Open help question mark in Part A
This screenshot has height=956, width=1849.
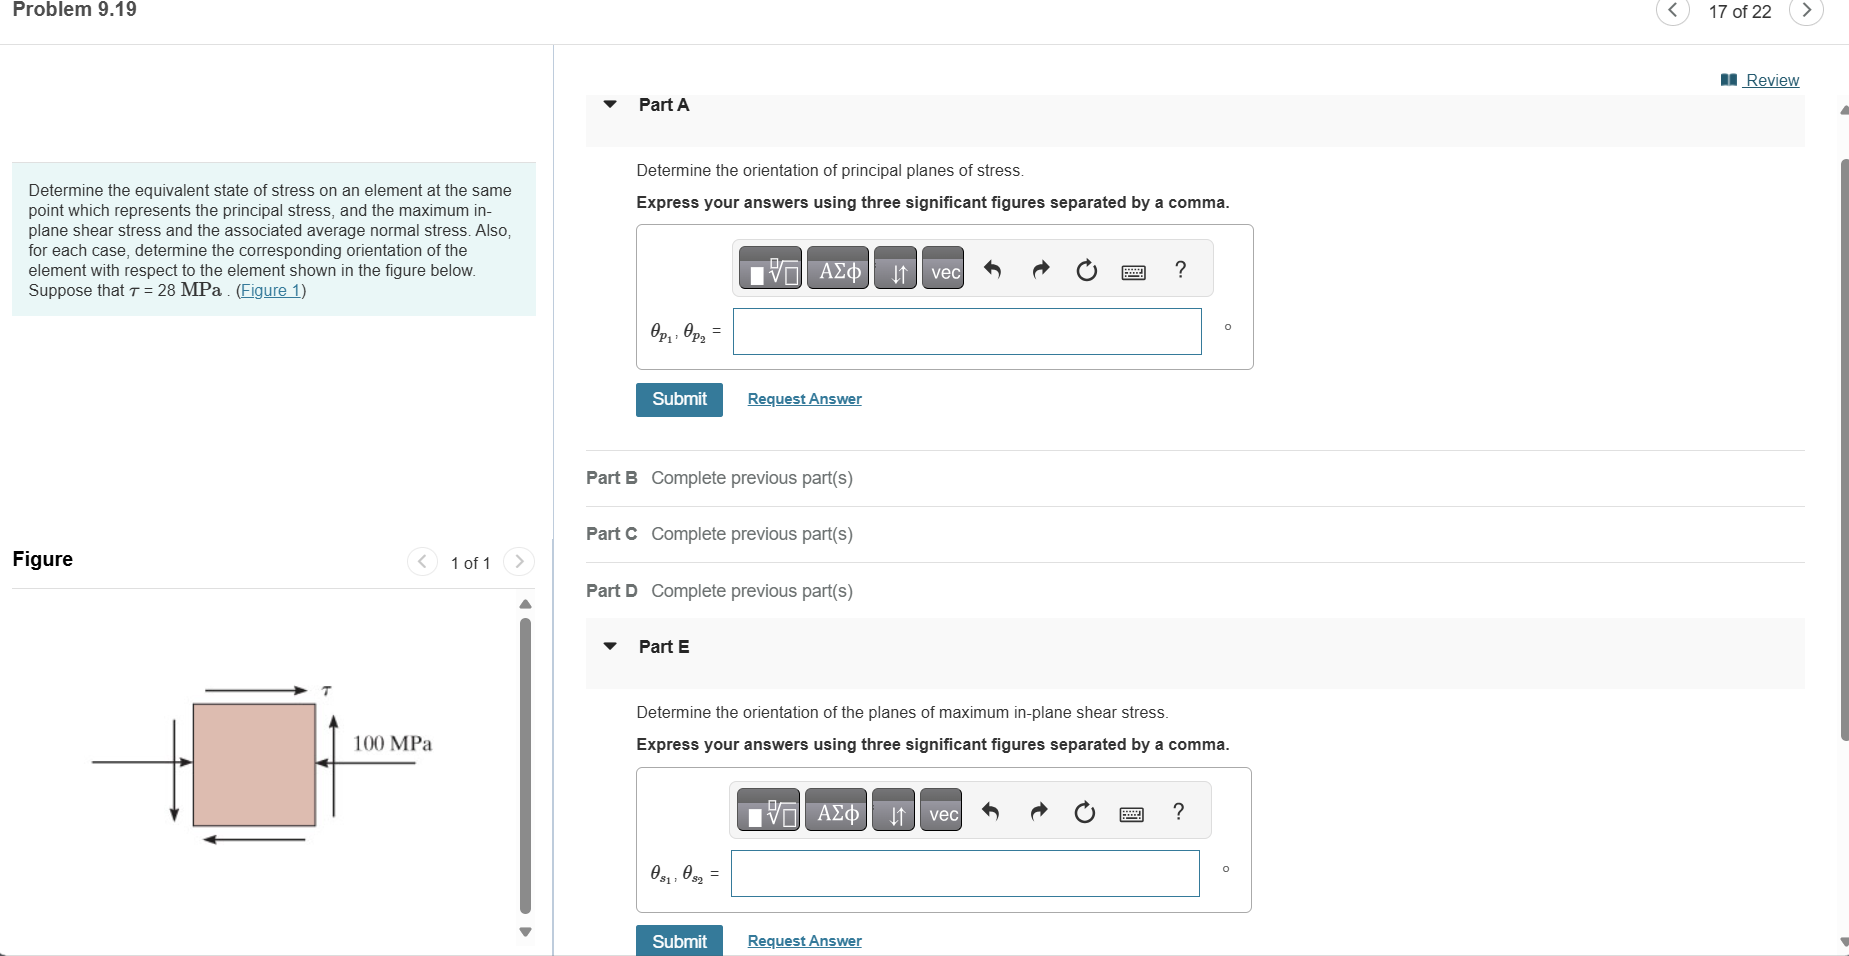[x=1180, y=270]
